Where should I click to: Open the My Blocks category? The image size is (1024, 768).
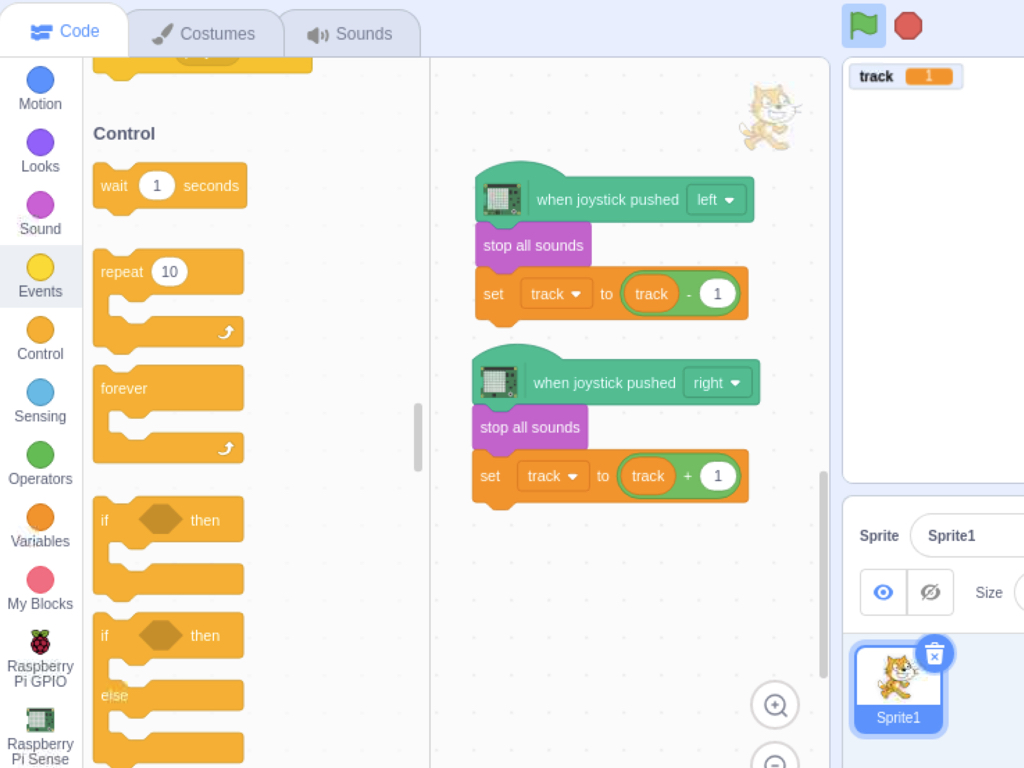point(40,589)
